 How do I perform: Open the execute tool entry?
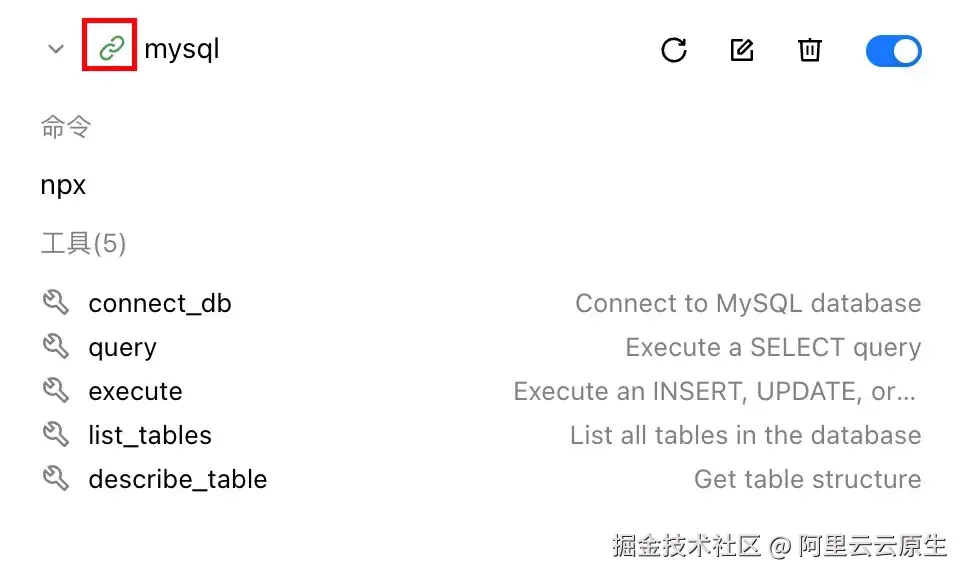click(x=135, y=392)
